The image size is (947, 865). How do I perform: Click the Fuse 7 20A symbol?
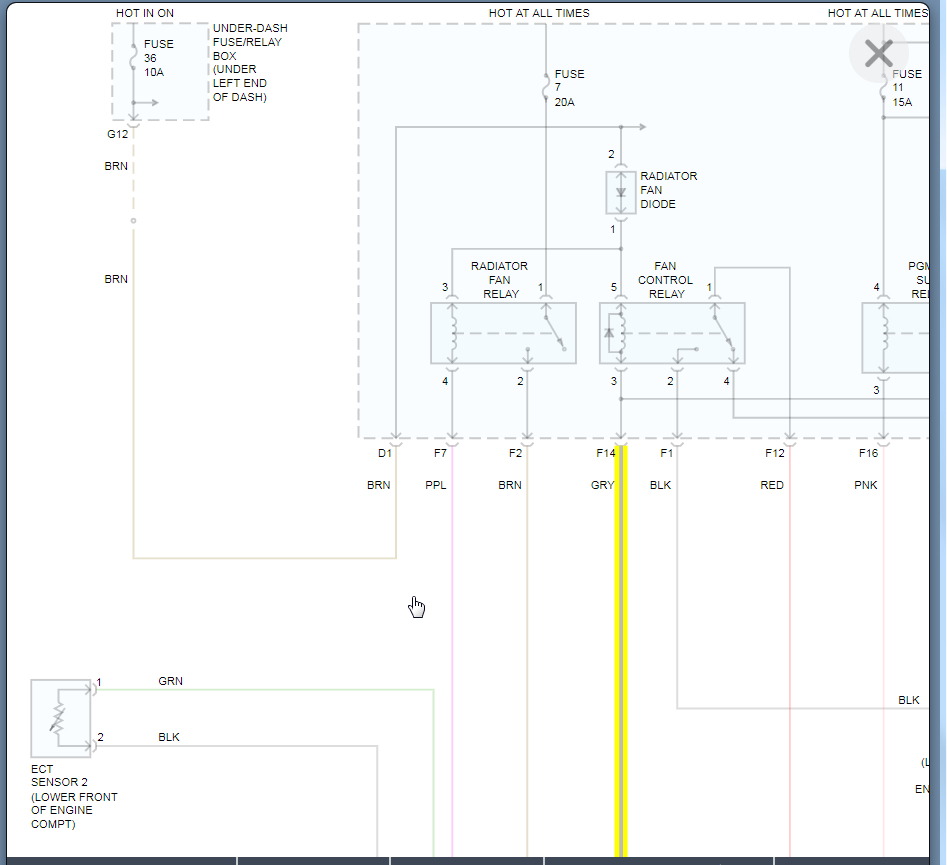(546, 88)
